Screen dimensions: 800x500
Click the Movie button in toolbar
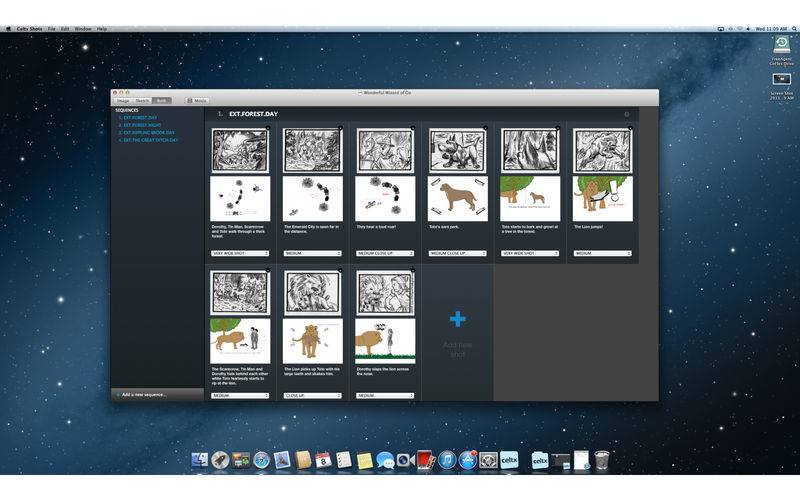[x=197, y=101]
